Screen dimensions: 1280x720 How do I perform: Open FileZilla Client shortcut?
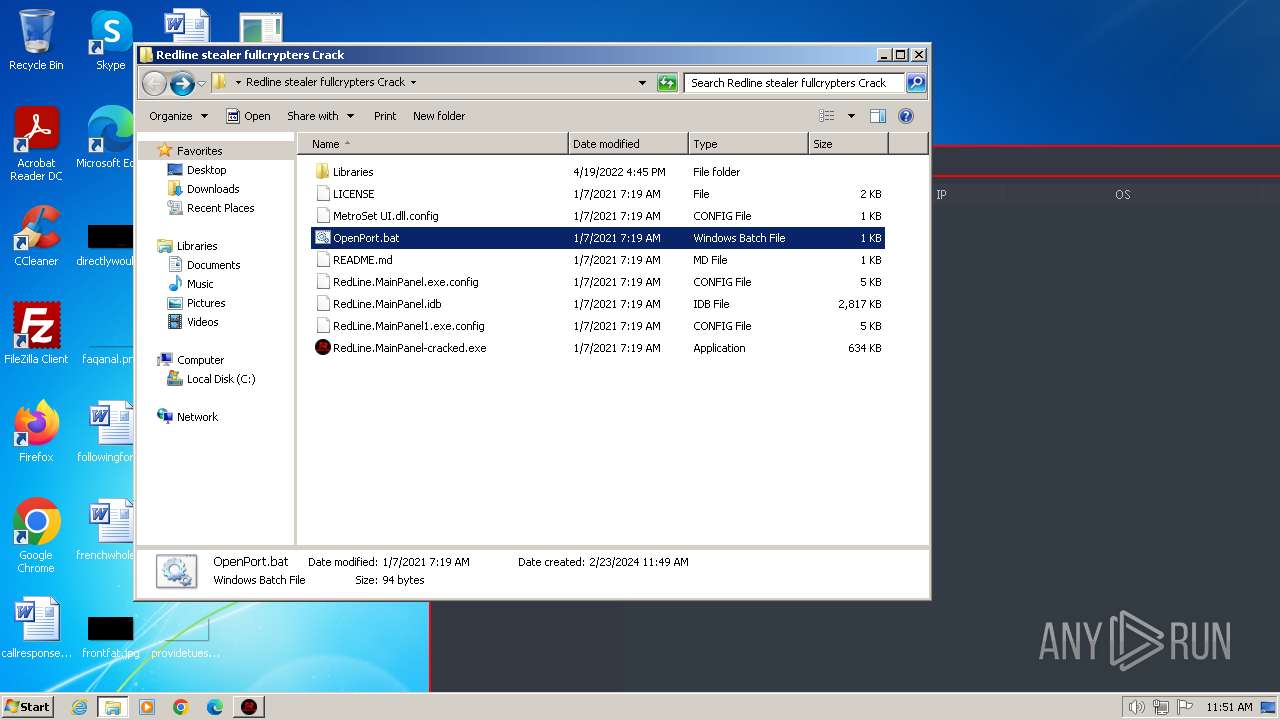[36, 333]
